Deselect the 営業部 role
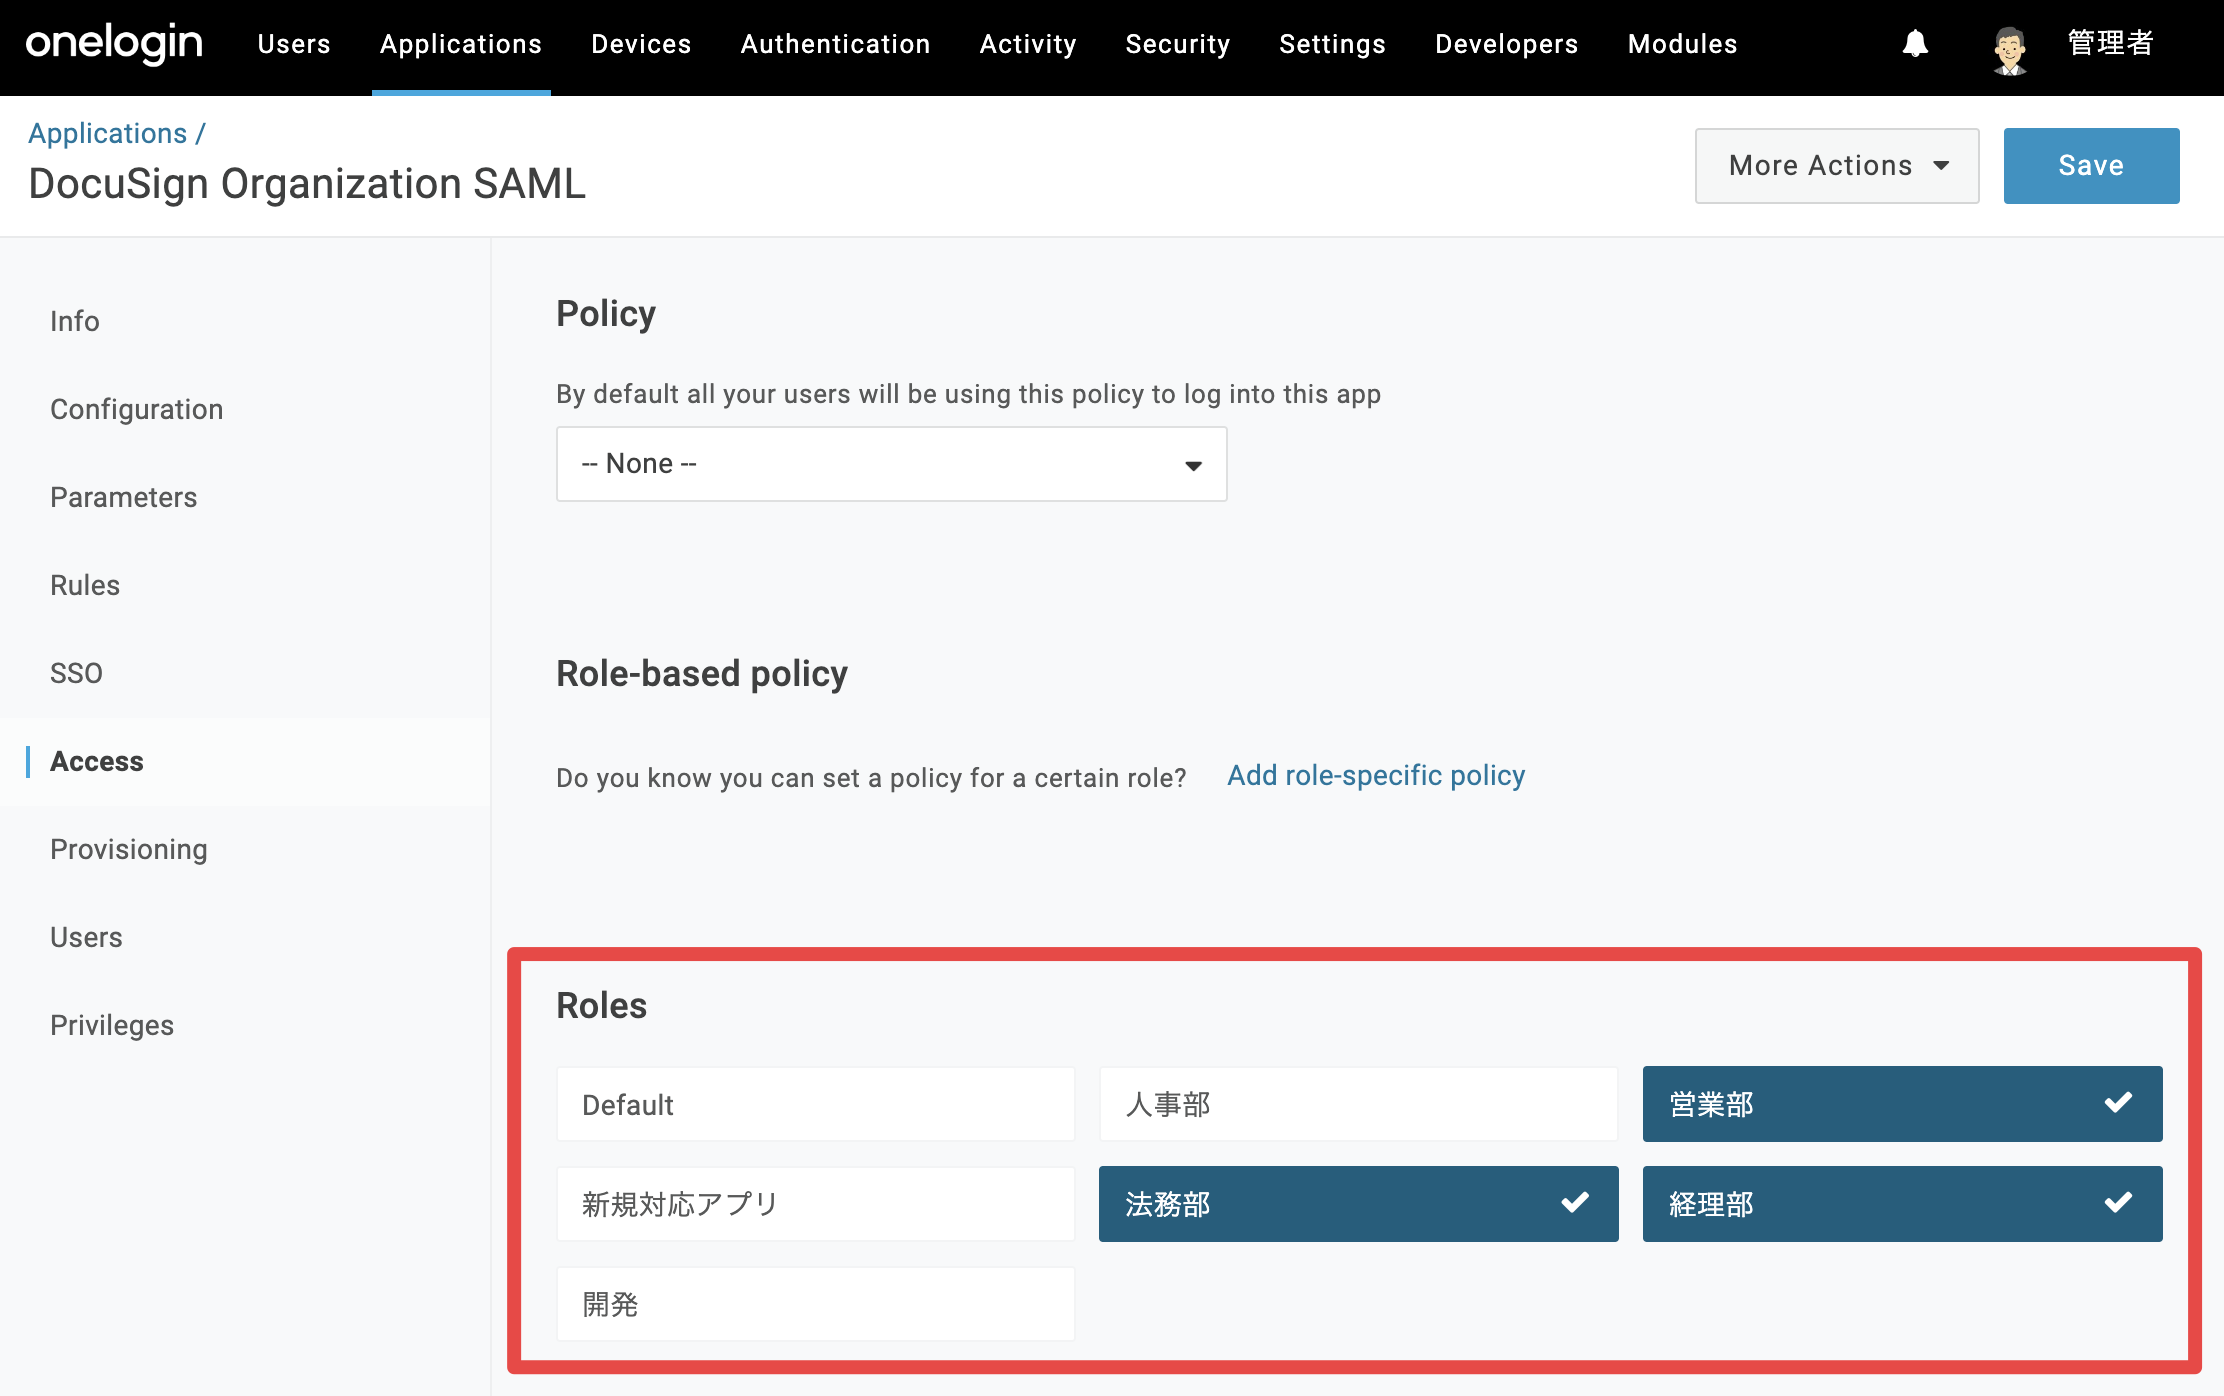 (1902, 1104)
